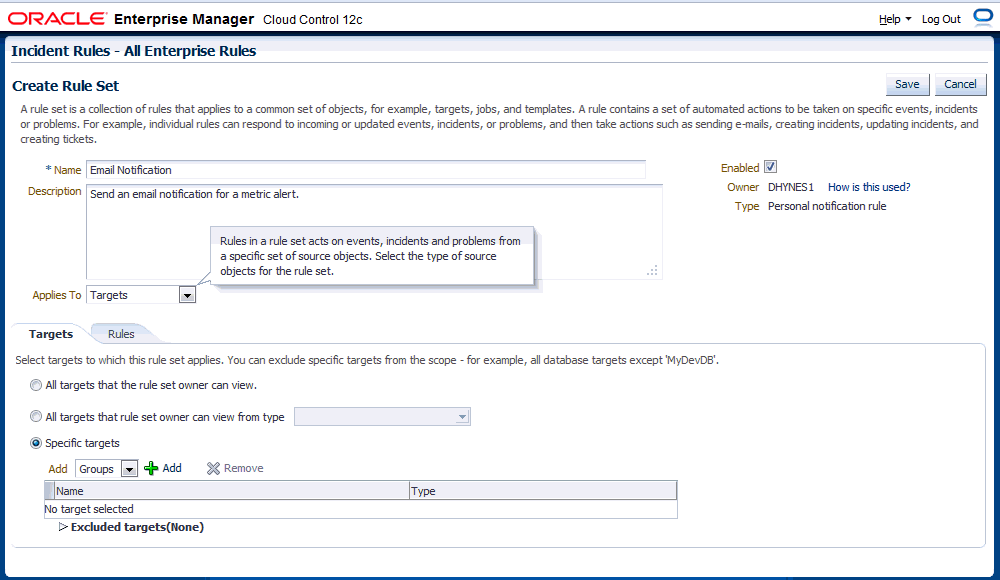Click the Cancel button
The image size is (1000, 580).
[960, 84]
